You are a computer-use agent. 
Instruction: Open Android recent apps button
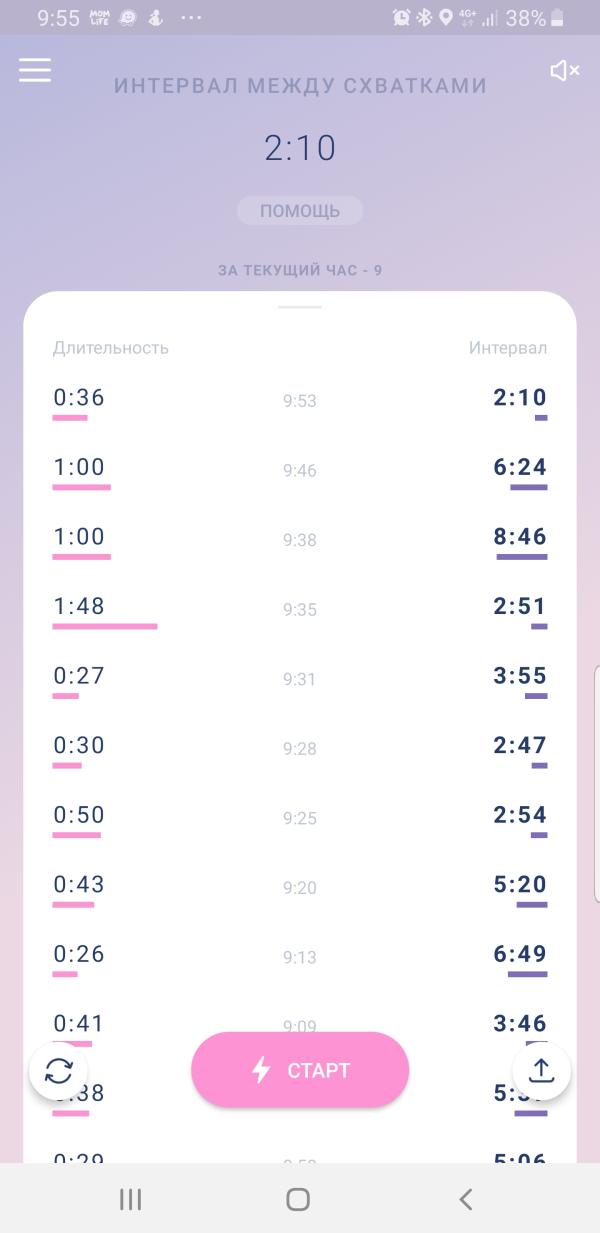pos(131,1199)
